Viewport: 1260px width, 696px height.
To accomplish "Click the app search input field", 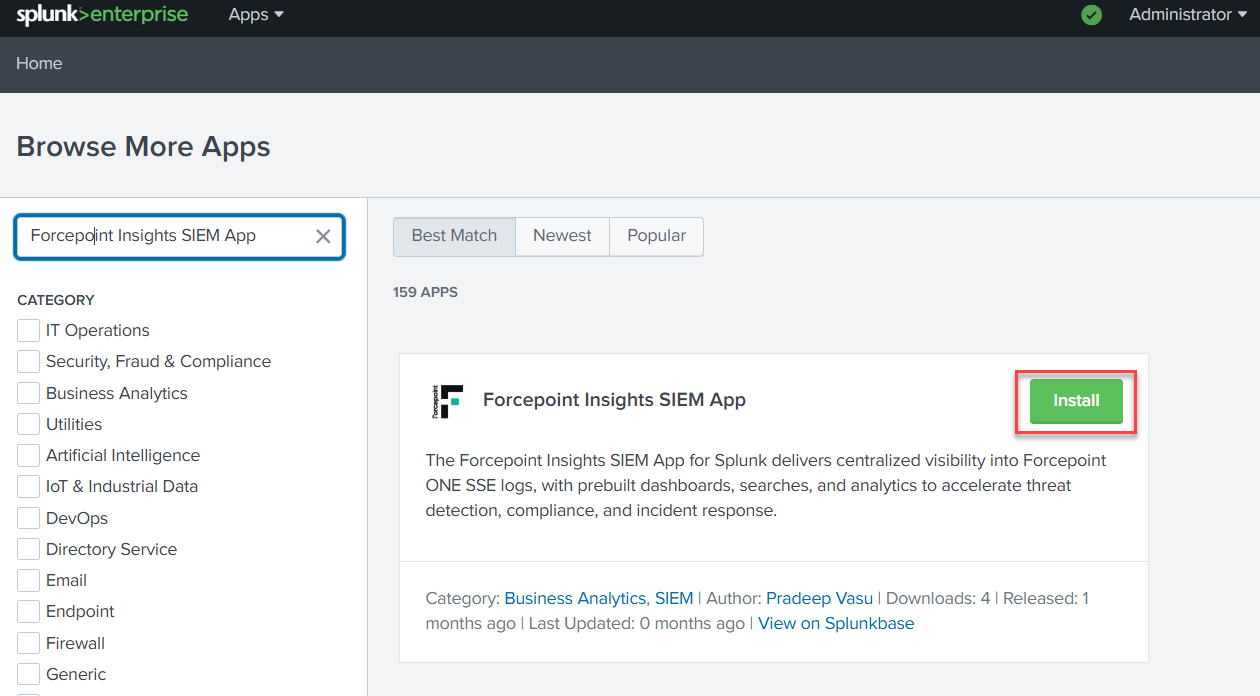I will click(x=165, y=236).
